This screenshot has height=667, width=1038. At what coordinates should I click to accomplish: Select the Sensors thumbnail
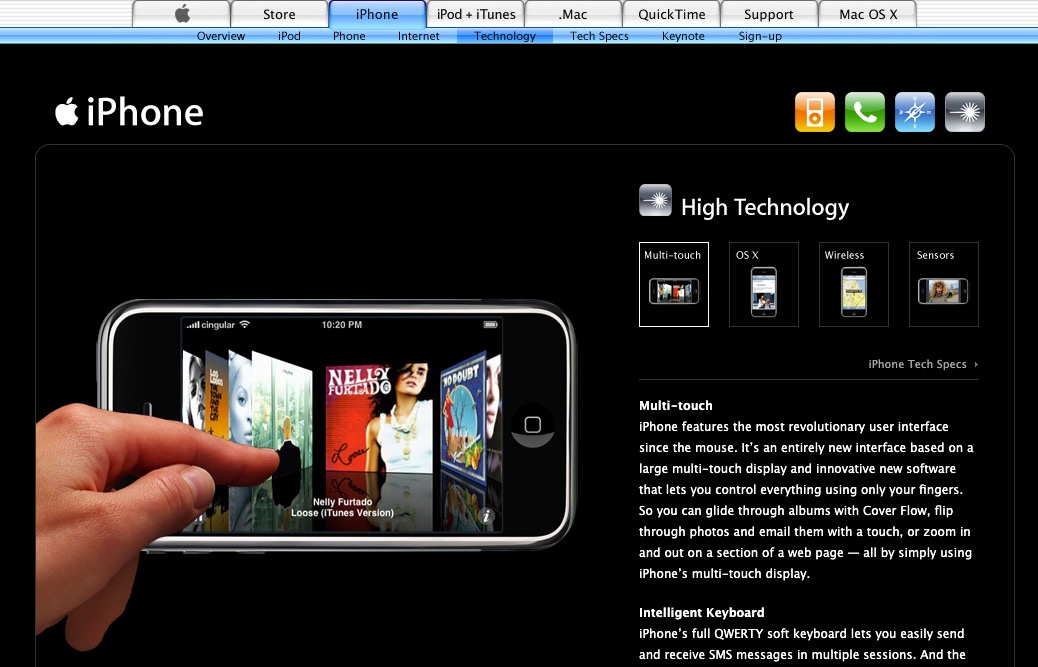(x=944, y=285)
